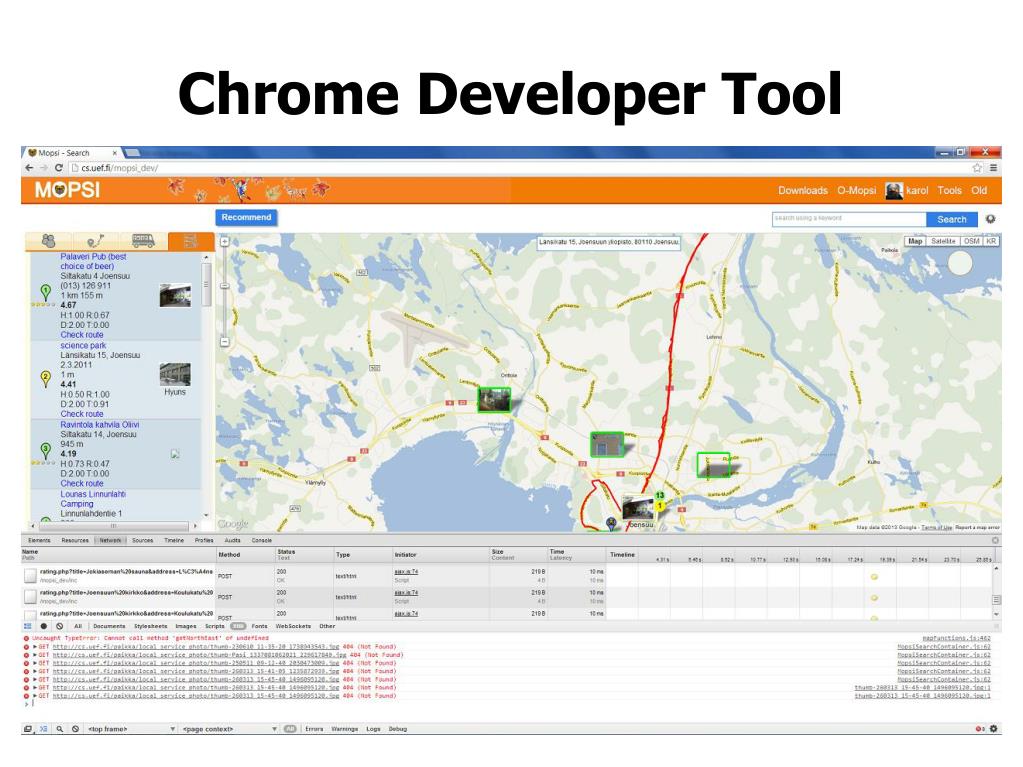The image size is (1023, 767).
Task: Click Check route under Palaveri Pub
Action: (x=82, y=335)
